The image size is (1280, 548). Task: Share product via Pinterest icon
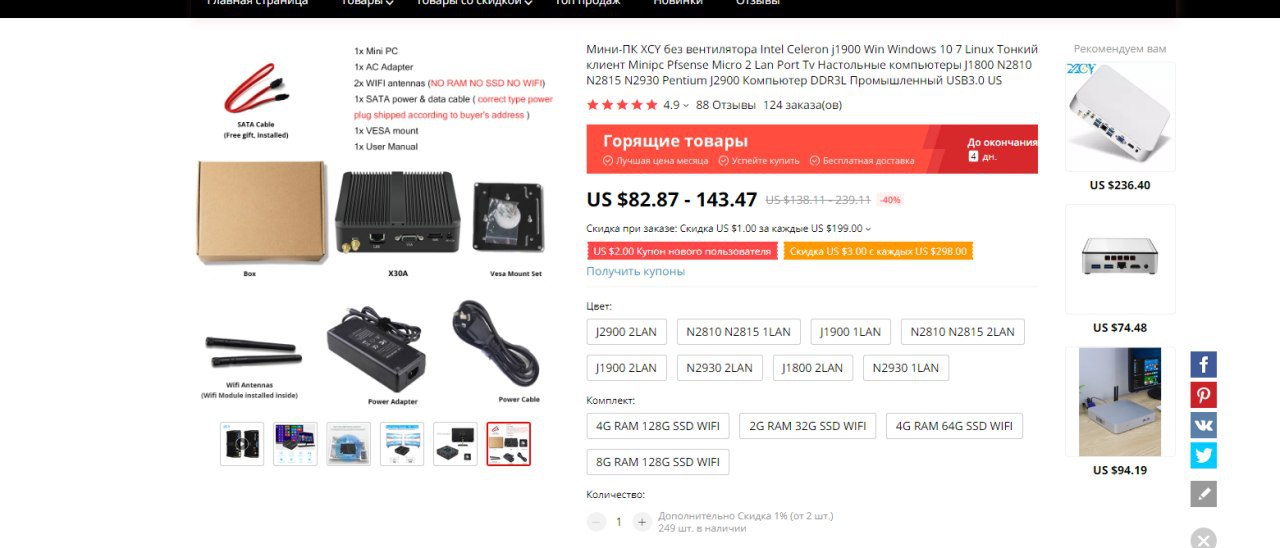tap(1203, 395)
